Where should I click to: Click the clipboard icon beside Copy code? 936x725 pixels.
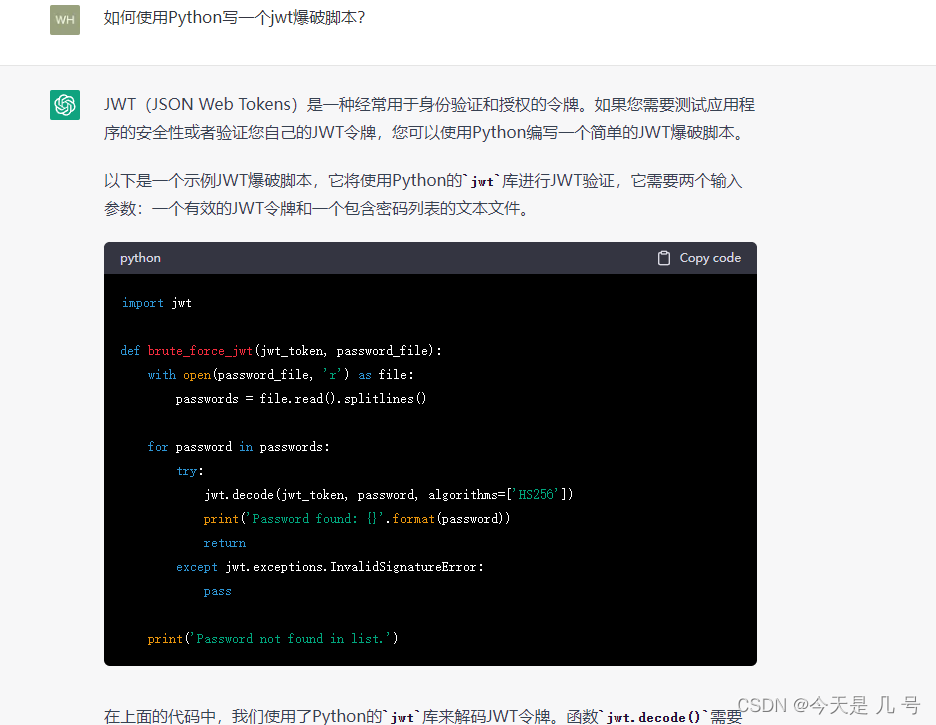(664, 258)
